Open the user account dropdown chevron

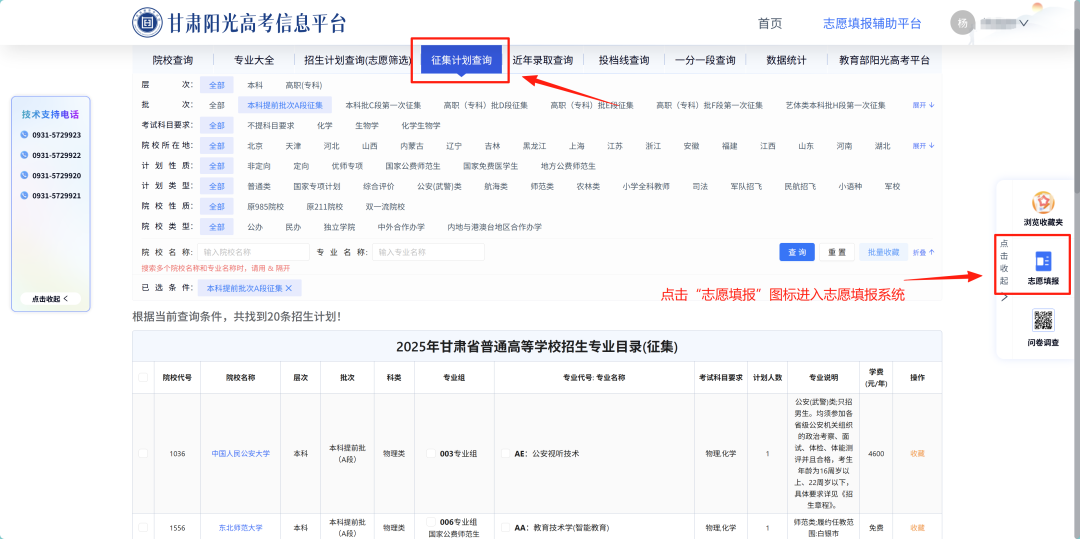point(1024,23)
